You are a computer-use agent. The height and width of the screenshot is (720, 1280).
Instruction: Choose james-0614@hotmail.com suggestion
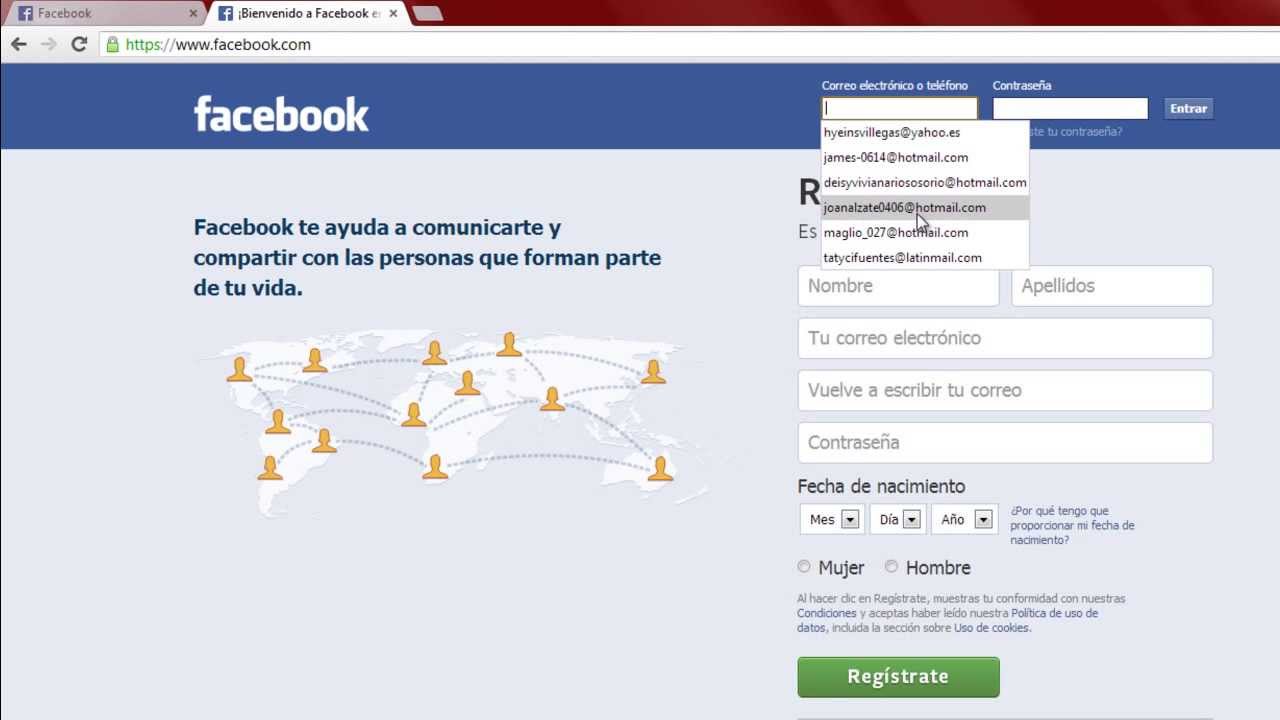(925, 157)
